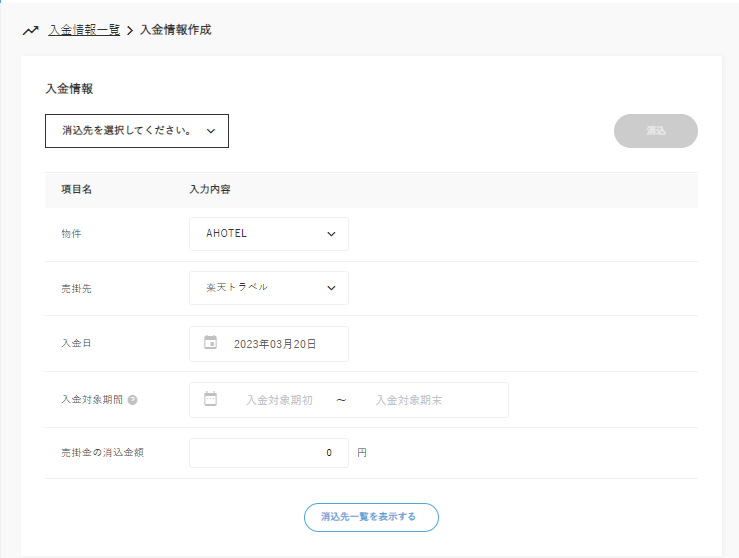Viewport: 739px width, 558px height.
Task: Click the chevron arrow in 楽天トラベル dropdown
Action: tap(331, 288)
